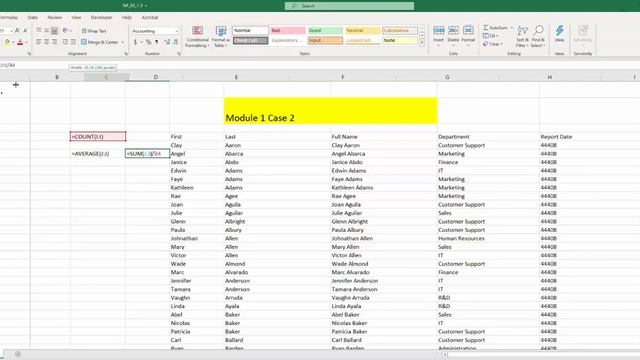640x360 pixels.
Task: Switch to the View tab
Action: click(x=76, y=18)
